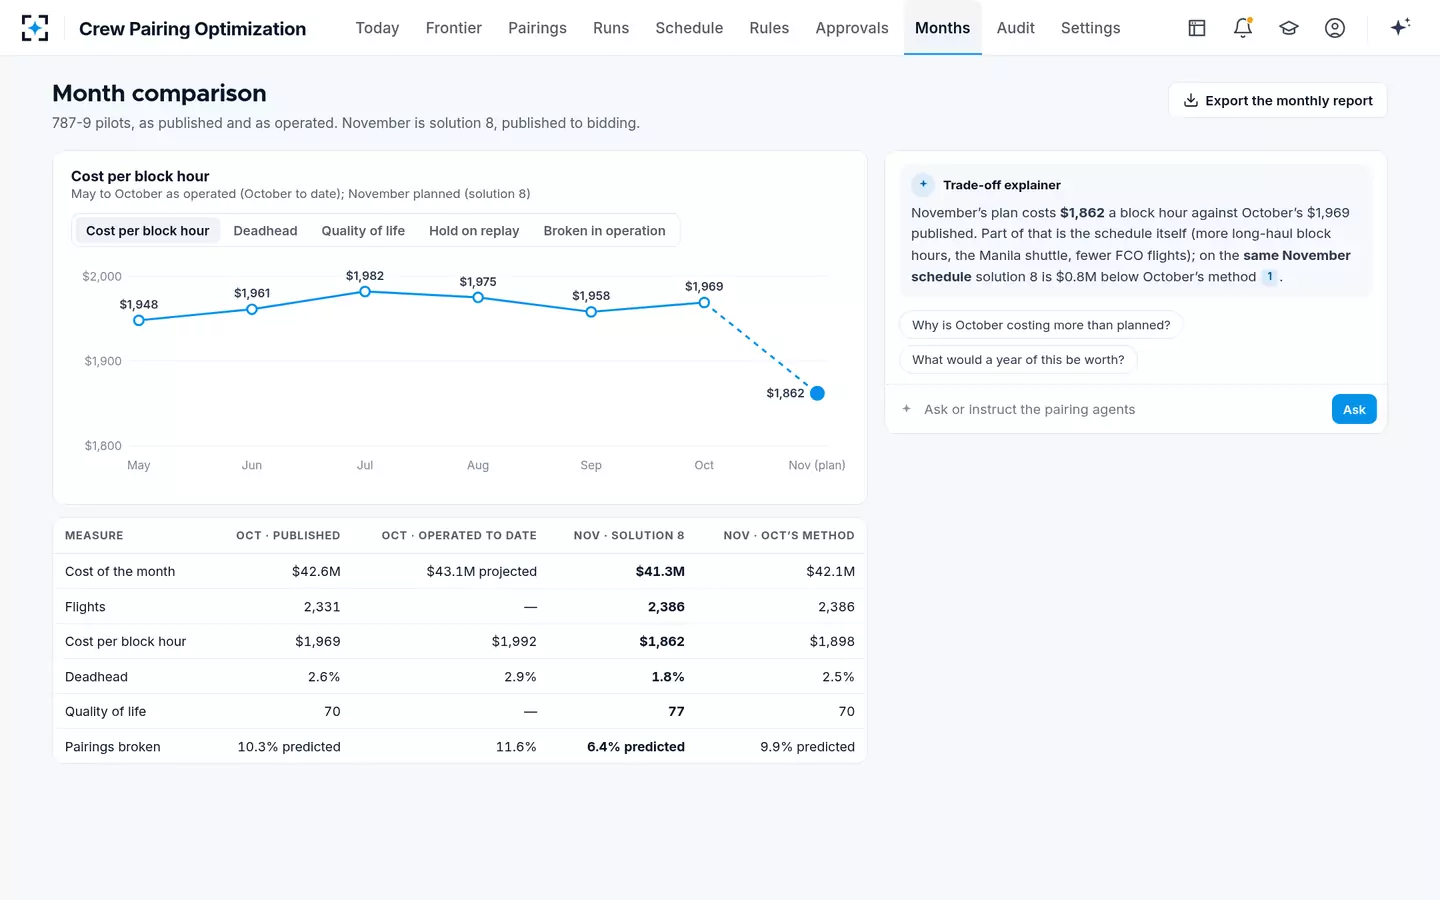Click the Nov plan $1,862 data point

click(817, 393)
